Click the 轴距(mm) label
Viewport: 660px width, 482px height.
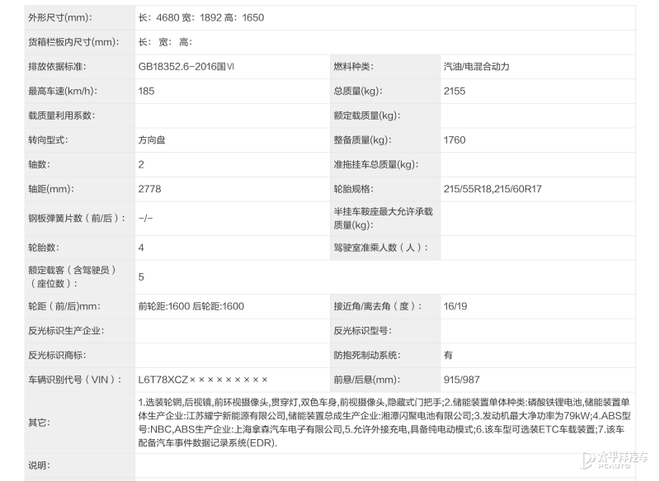pyautogui.click(x=51, y=189)
